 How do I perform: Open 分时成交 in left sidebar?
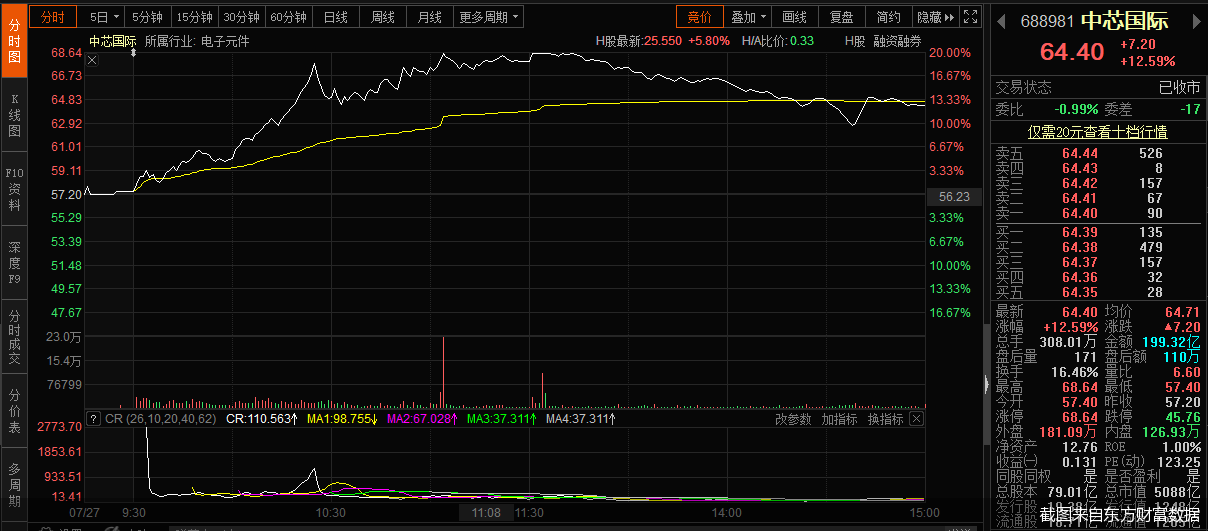pos(14,338)
